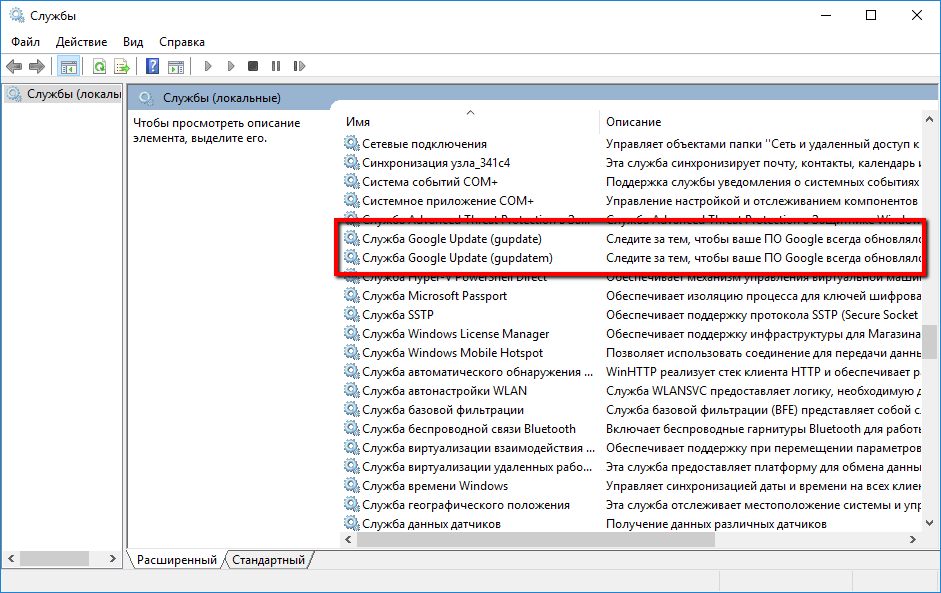Click gear icon of Сетевые подключения

pos(351,143)
